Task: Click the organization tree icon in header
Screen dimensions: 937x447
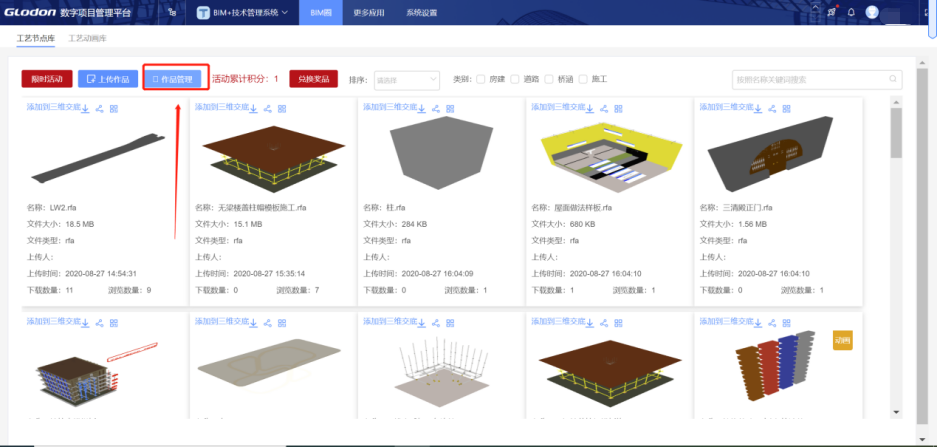Action: point(172,13)
